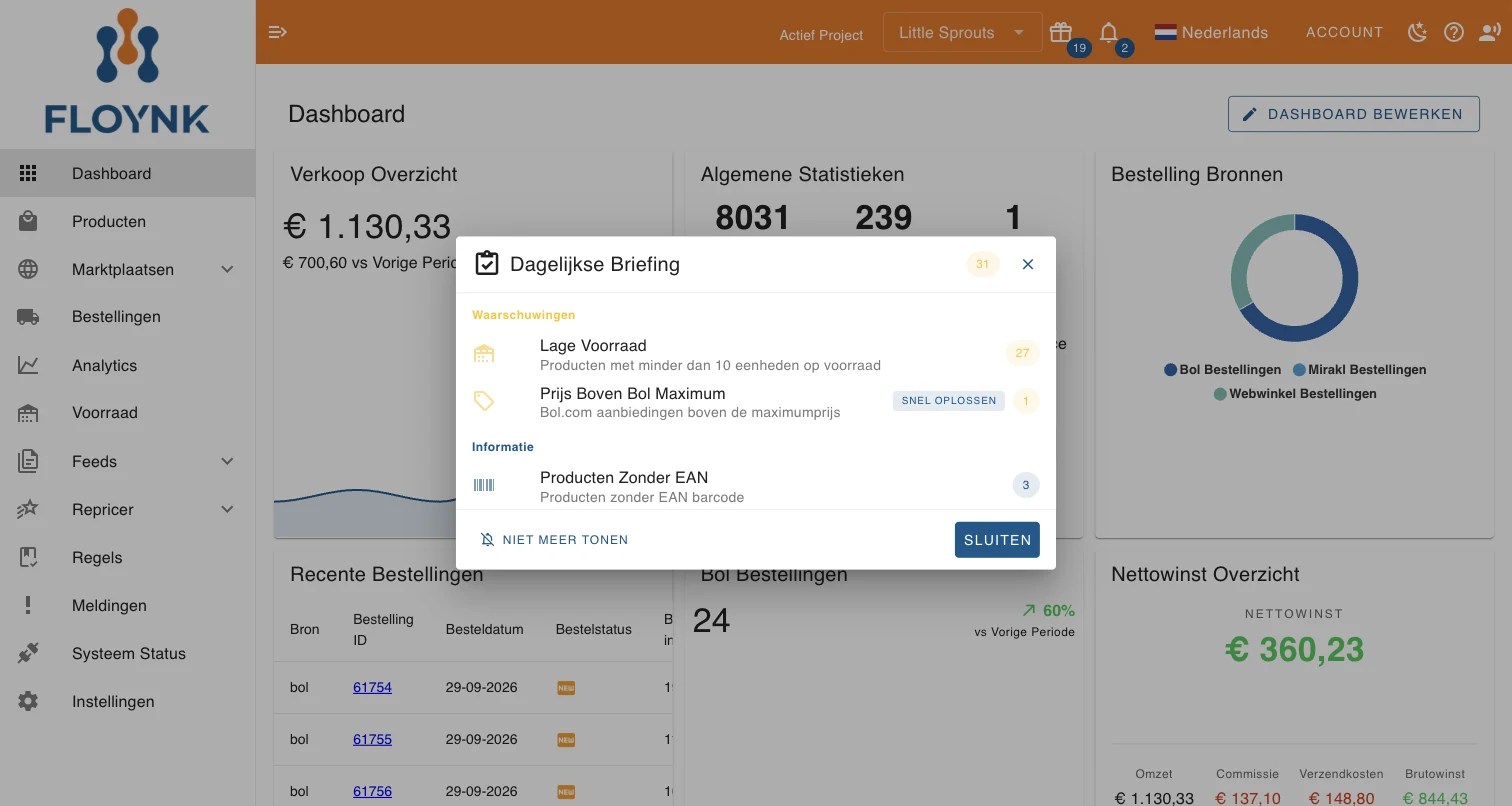Open order link 61755

(x=372, y=740)
